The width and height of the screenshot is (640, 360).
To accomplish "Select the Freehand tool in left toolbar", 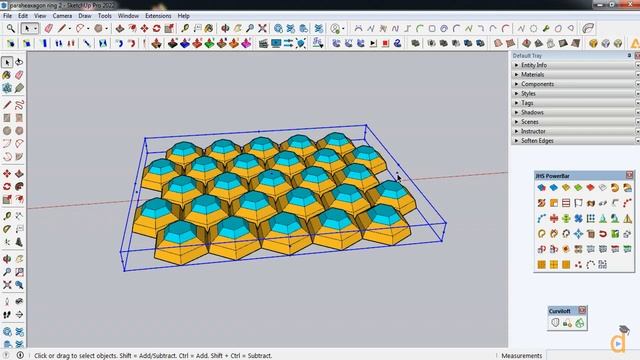I will (x=19, y=105).
